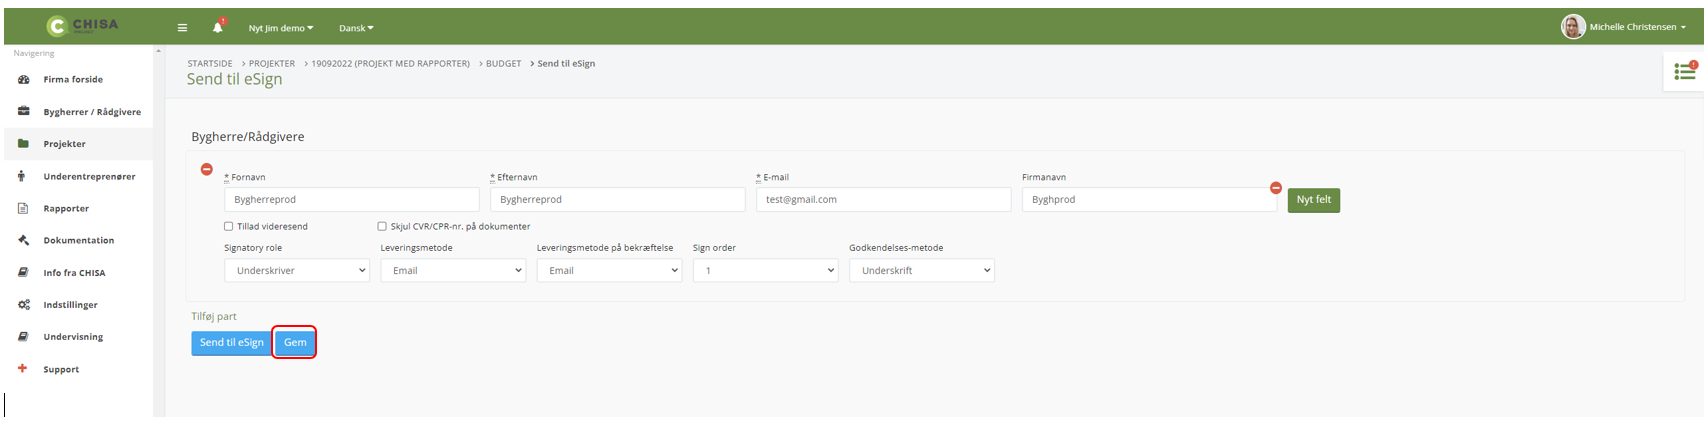Open the notifications bell

click(217, 28)
